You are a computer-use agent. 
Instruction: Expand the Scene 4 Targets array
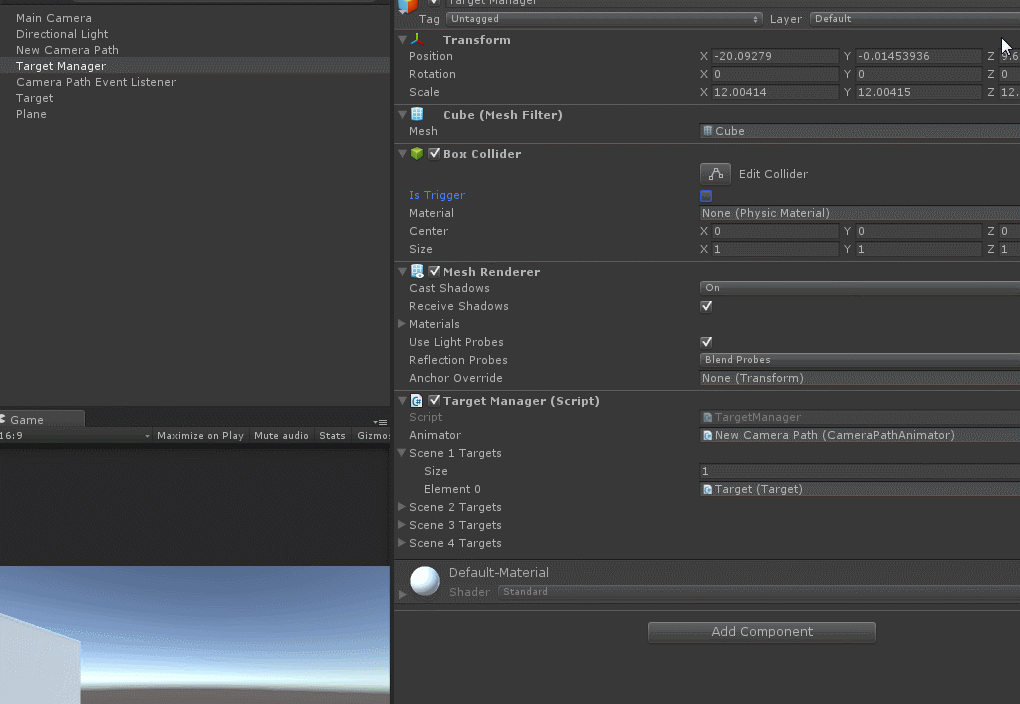click(402, 543)
